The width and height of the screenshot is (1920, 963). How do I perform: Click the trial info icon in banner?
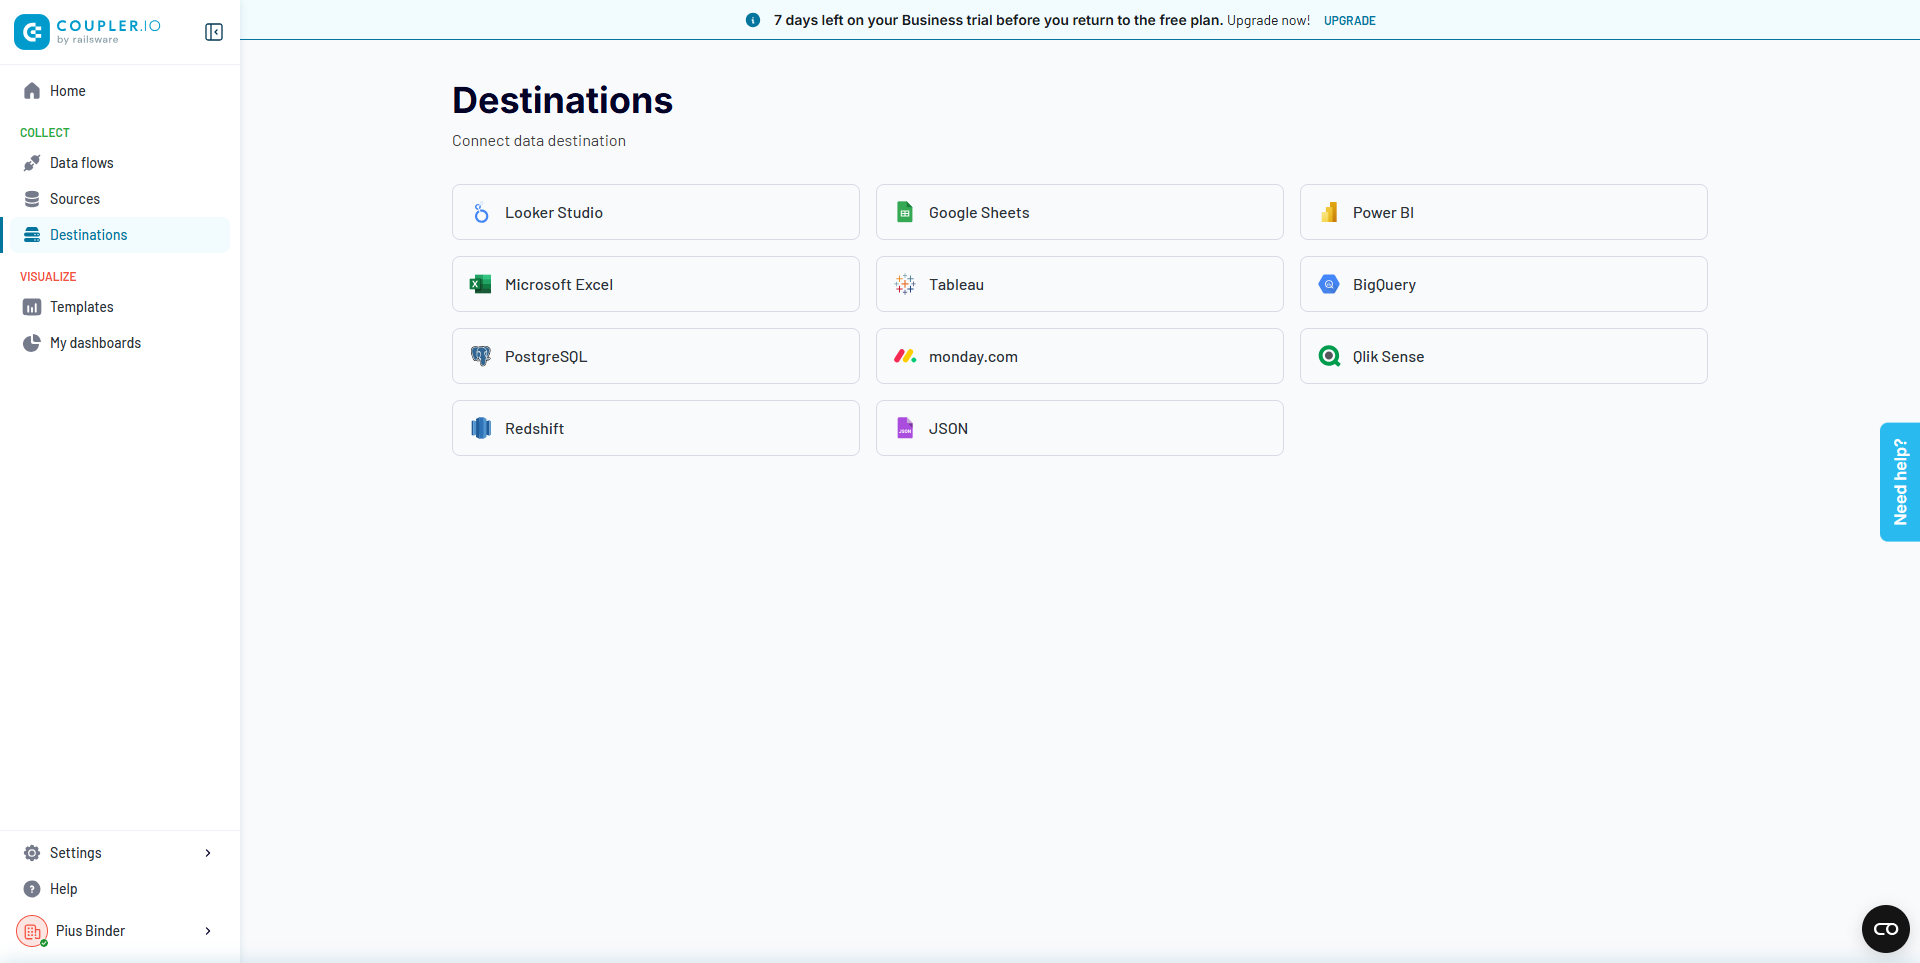[753, 20]
